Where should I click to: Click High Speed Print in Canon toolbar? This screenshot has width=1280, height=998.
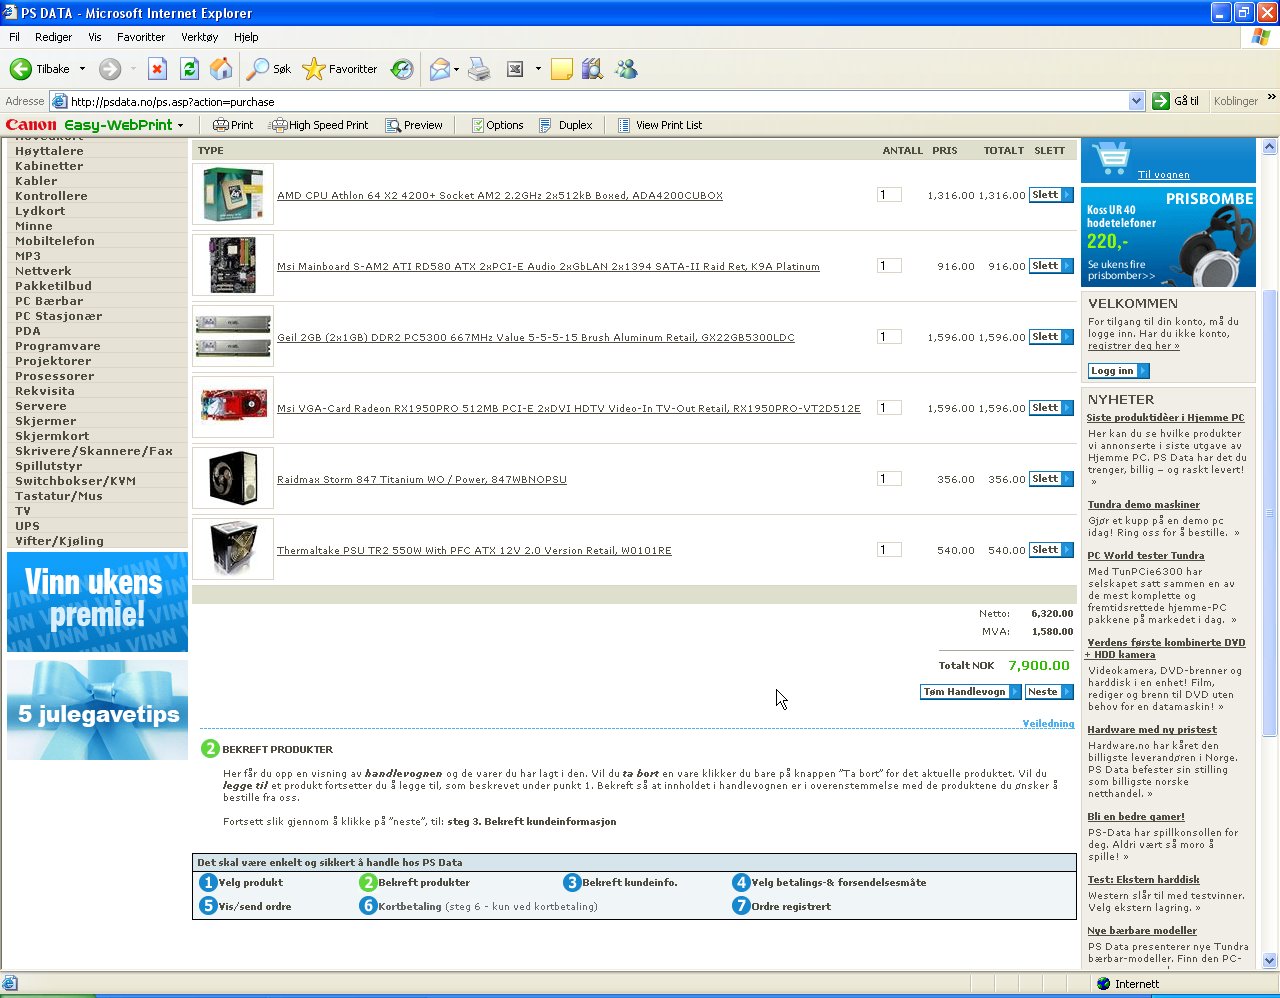[319, 125]
